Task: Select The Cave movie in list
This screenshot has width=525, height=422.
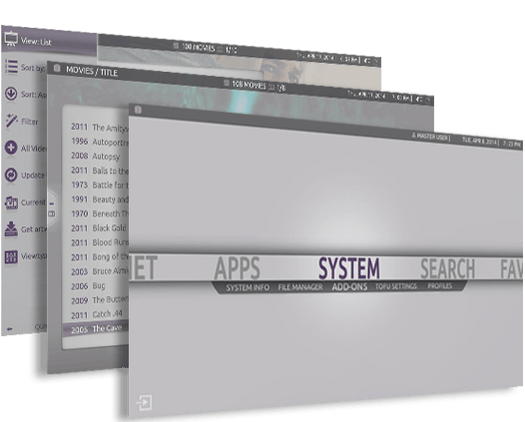Action: point(96,329)
